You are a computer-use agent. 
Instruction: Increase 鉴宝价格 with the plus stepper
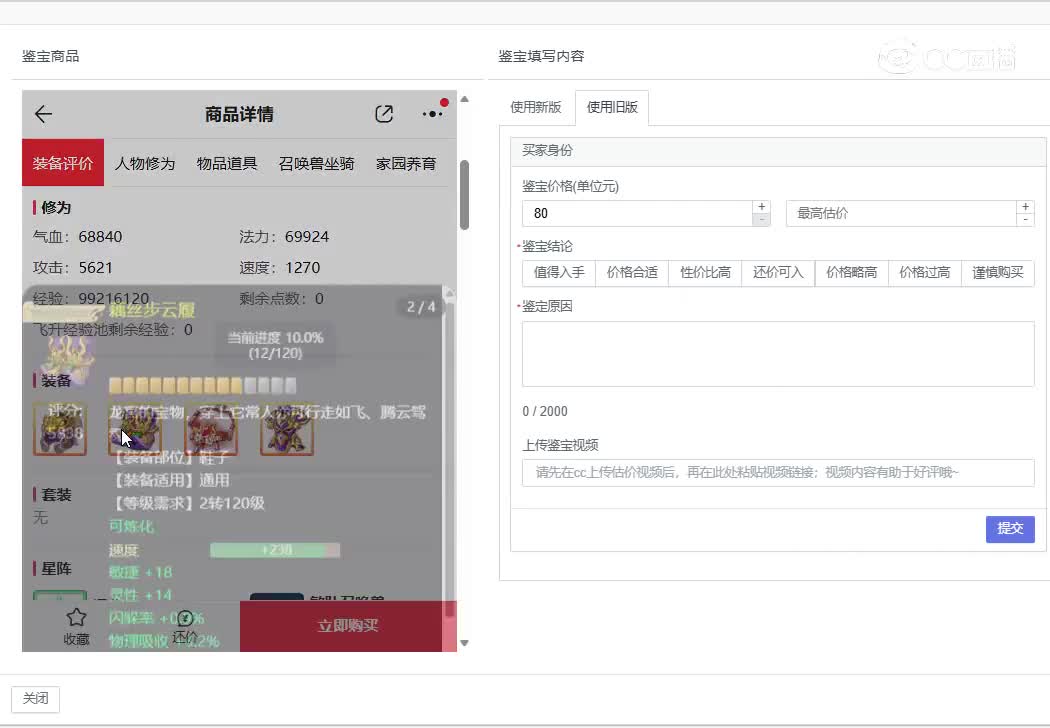pyautogui.click(x=761, y=207)
